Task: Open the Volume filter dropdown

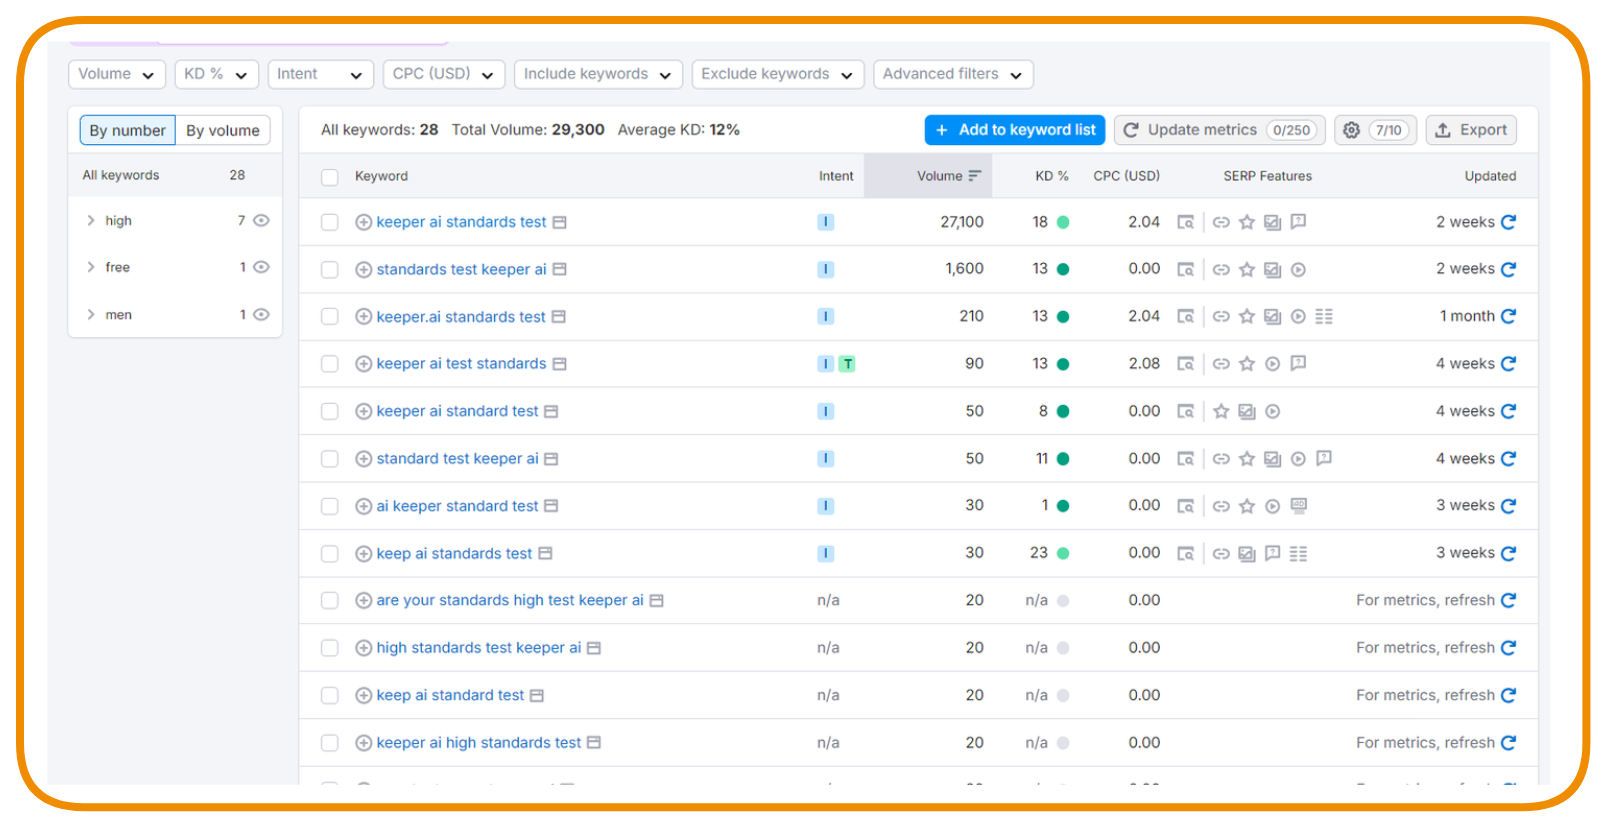Action: pos(117,74)
